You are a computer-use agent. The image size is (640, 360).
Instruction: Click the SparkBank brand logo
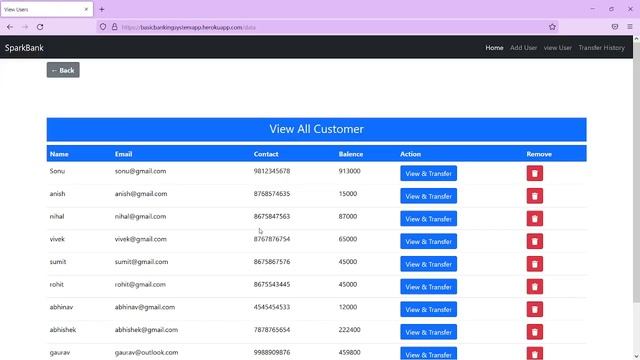24,48
